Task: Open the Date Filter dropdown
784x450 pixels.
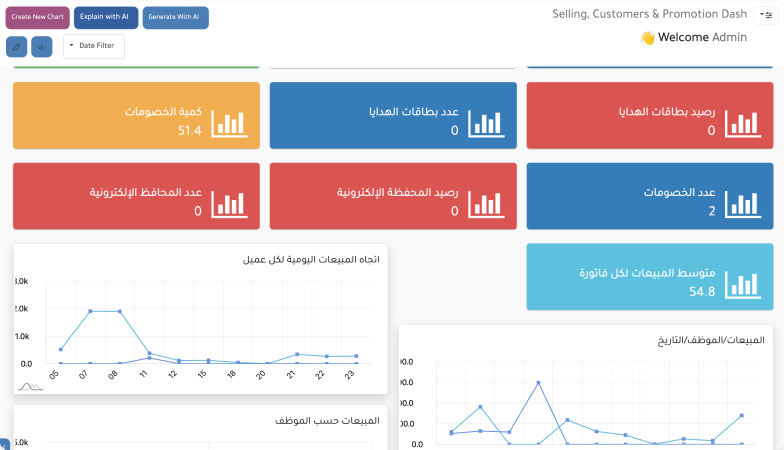Action: (94, 46)
